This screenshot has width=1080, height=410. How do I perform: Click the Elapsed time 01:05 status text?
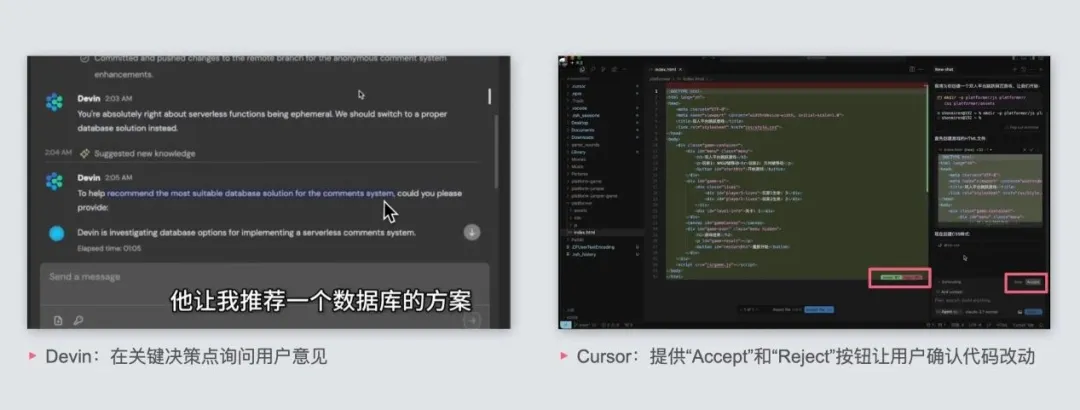coord(110,248)
